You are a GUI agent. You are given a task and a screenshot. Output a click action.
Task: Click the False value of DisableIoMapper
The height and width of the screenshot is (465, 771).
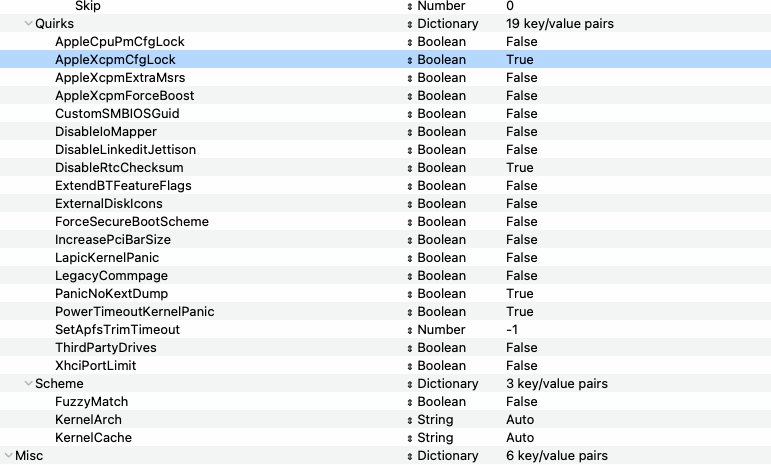[522, 132]
